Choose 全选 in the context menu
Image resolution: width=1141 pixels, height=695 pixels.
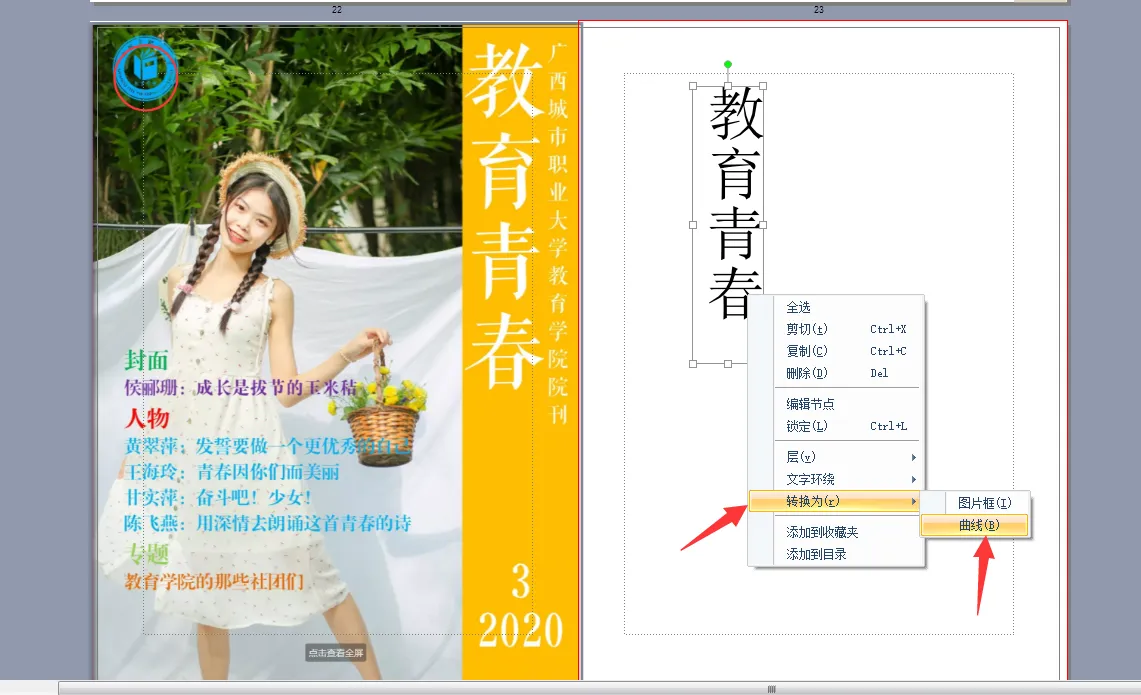(836, 307)
